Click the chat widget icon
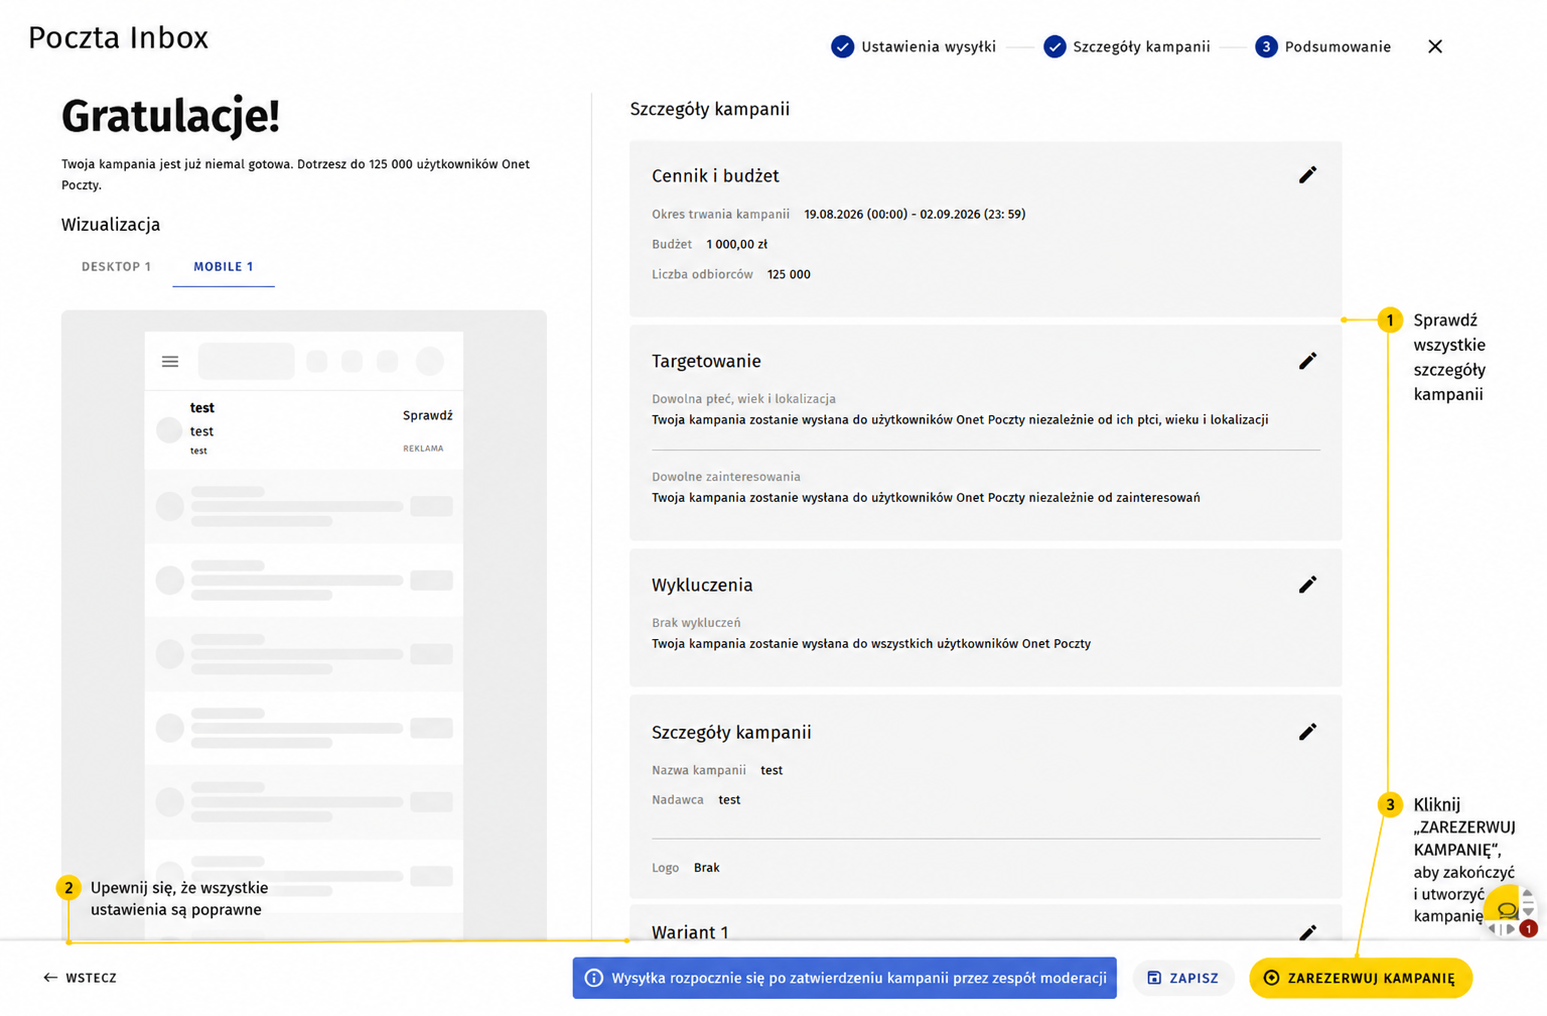This screenshot has width=1547, height=1016. point(1506,909)
